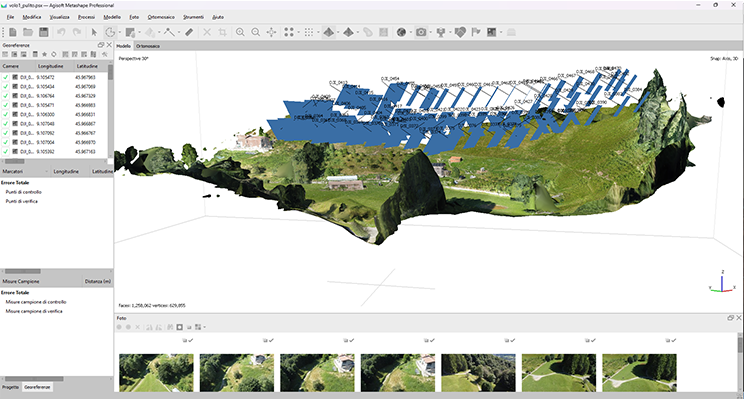
Task: Expand the basemap globe dropdown arrow
Action: [410, 32]
